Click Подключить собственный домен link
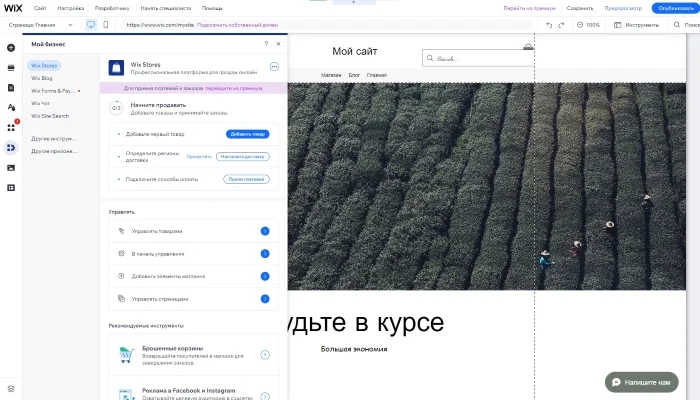This screenshot has width=700, height=400. (x=238, y=25)
